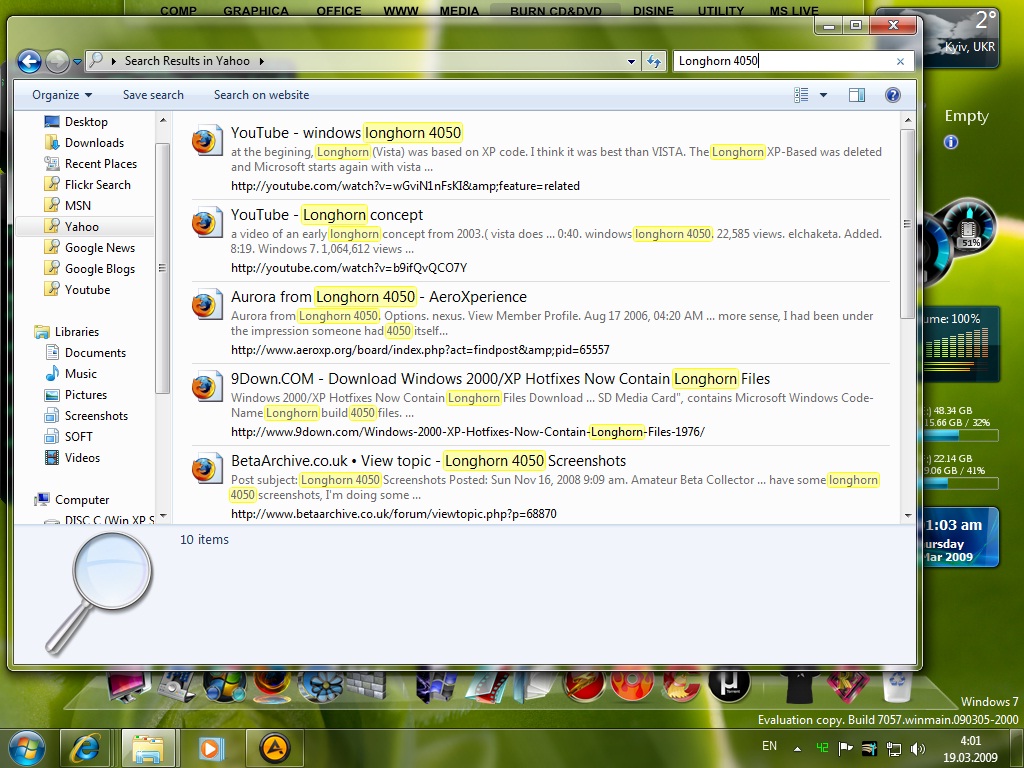Click info icon under Empty gadget
The height and width of the screenshot is (768, 1024).
[951, 142]
